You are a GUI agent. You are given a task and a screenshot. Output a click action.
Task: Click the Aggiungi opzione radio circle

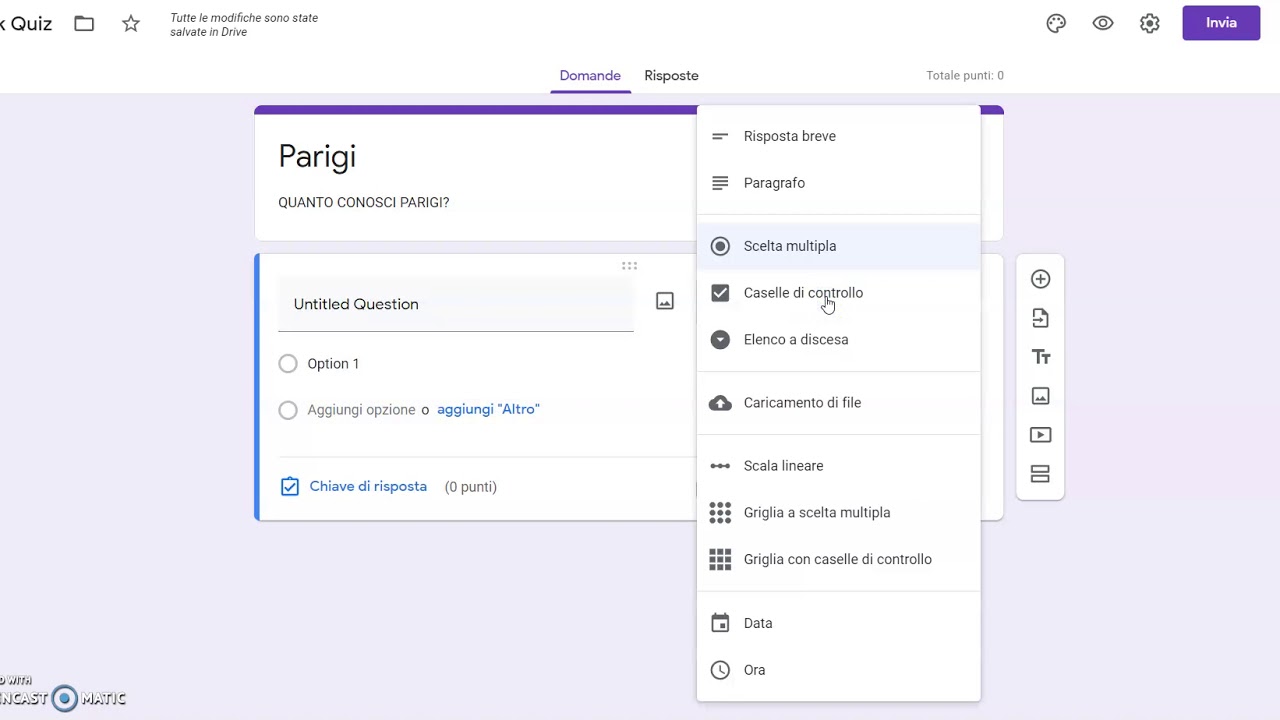click(x=288, y=410)
